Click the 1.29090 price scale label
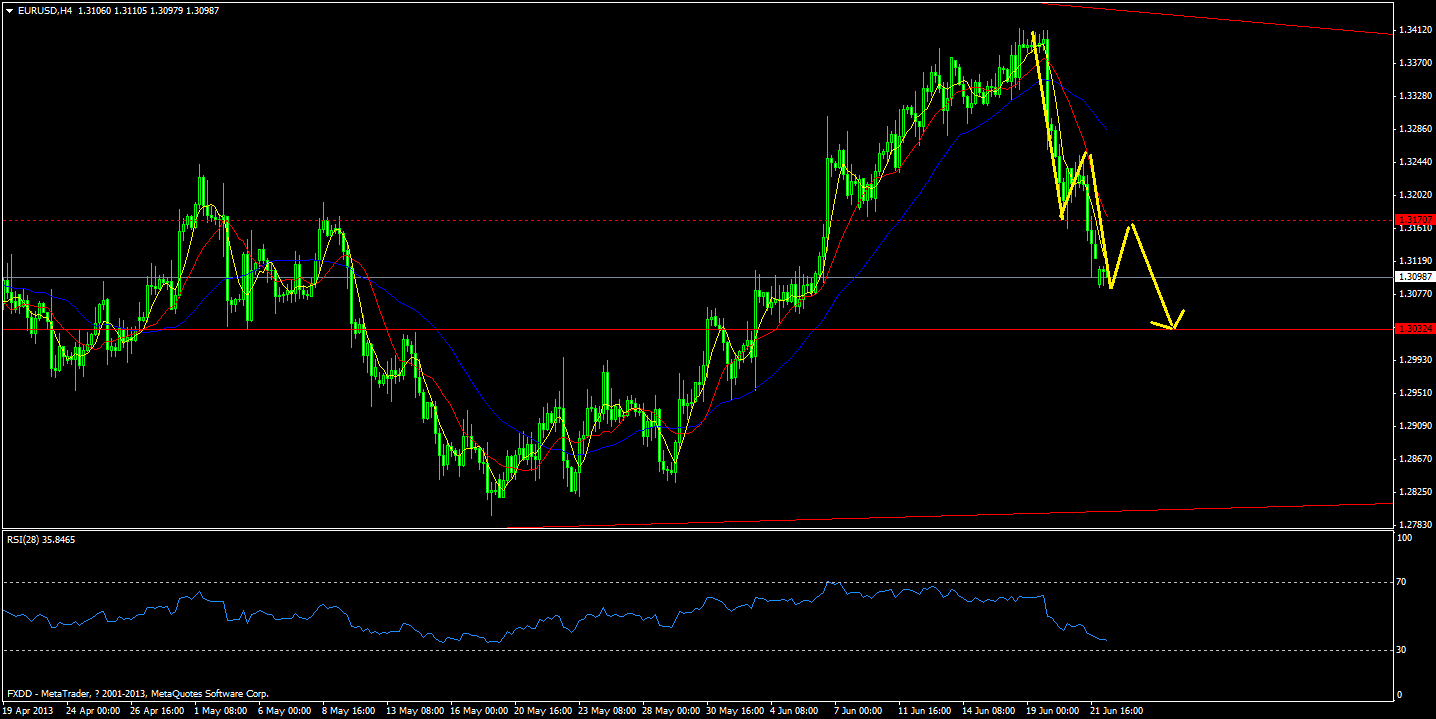 pyautogui.click(x=1415, y=426)
